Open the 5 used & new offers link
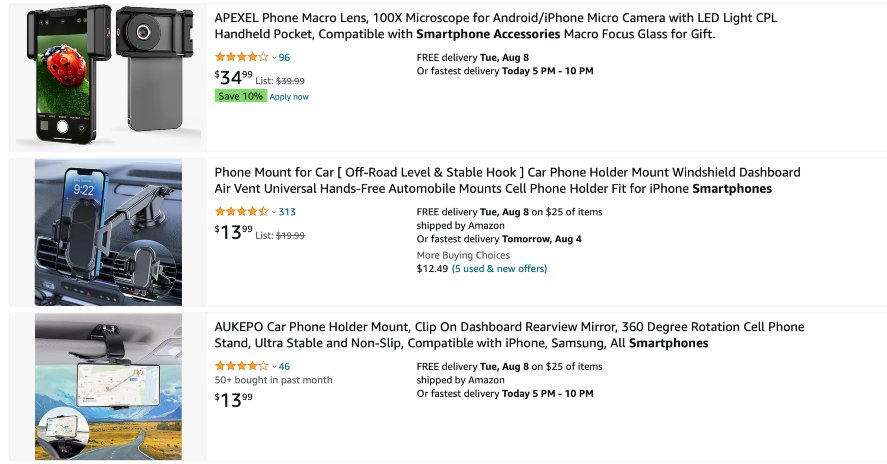The image size is (887, 464). coord(499,268)
